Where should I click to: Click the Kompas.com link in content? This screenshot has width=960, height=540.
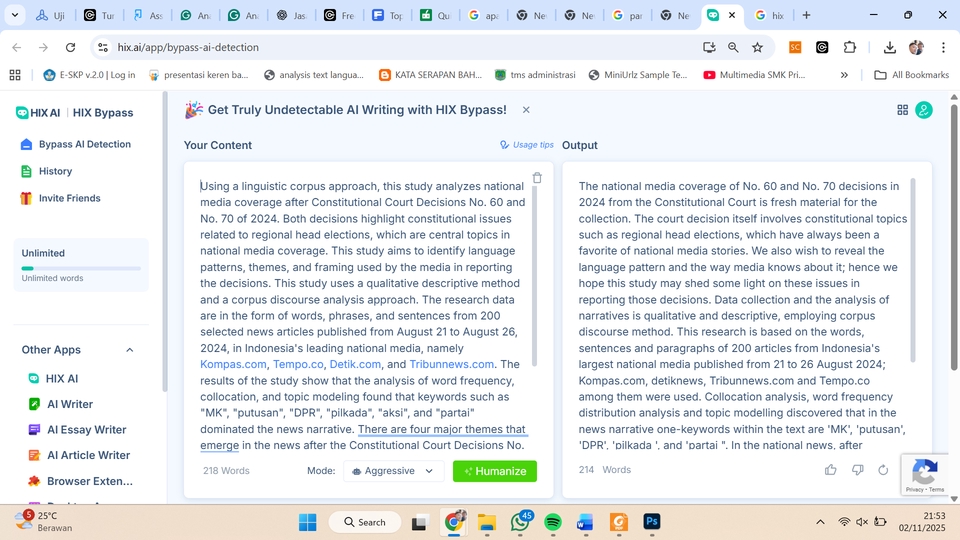[x=233, y=364]
